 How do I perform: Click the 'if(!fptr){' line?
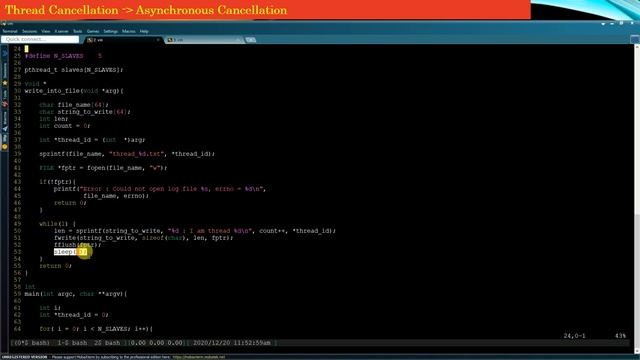tap(58, 182)
